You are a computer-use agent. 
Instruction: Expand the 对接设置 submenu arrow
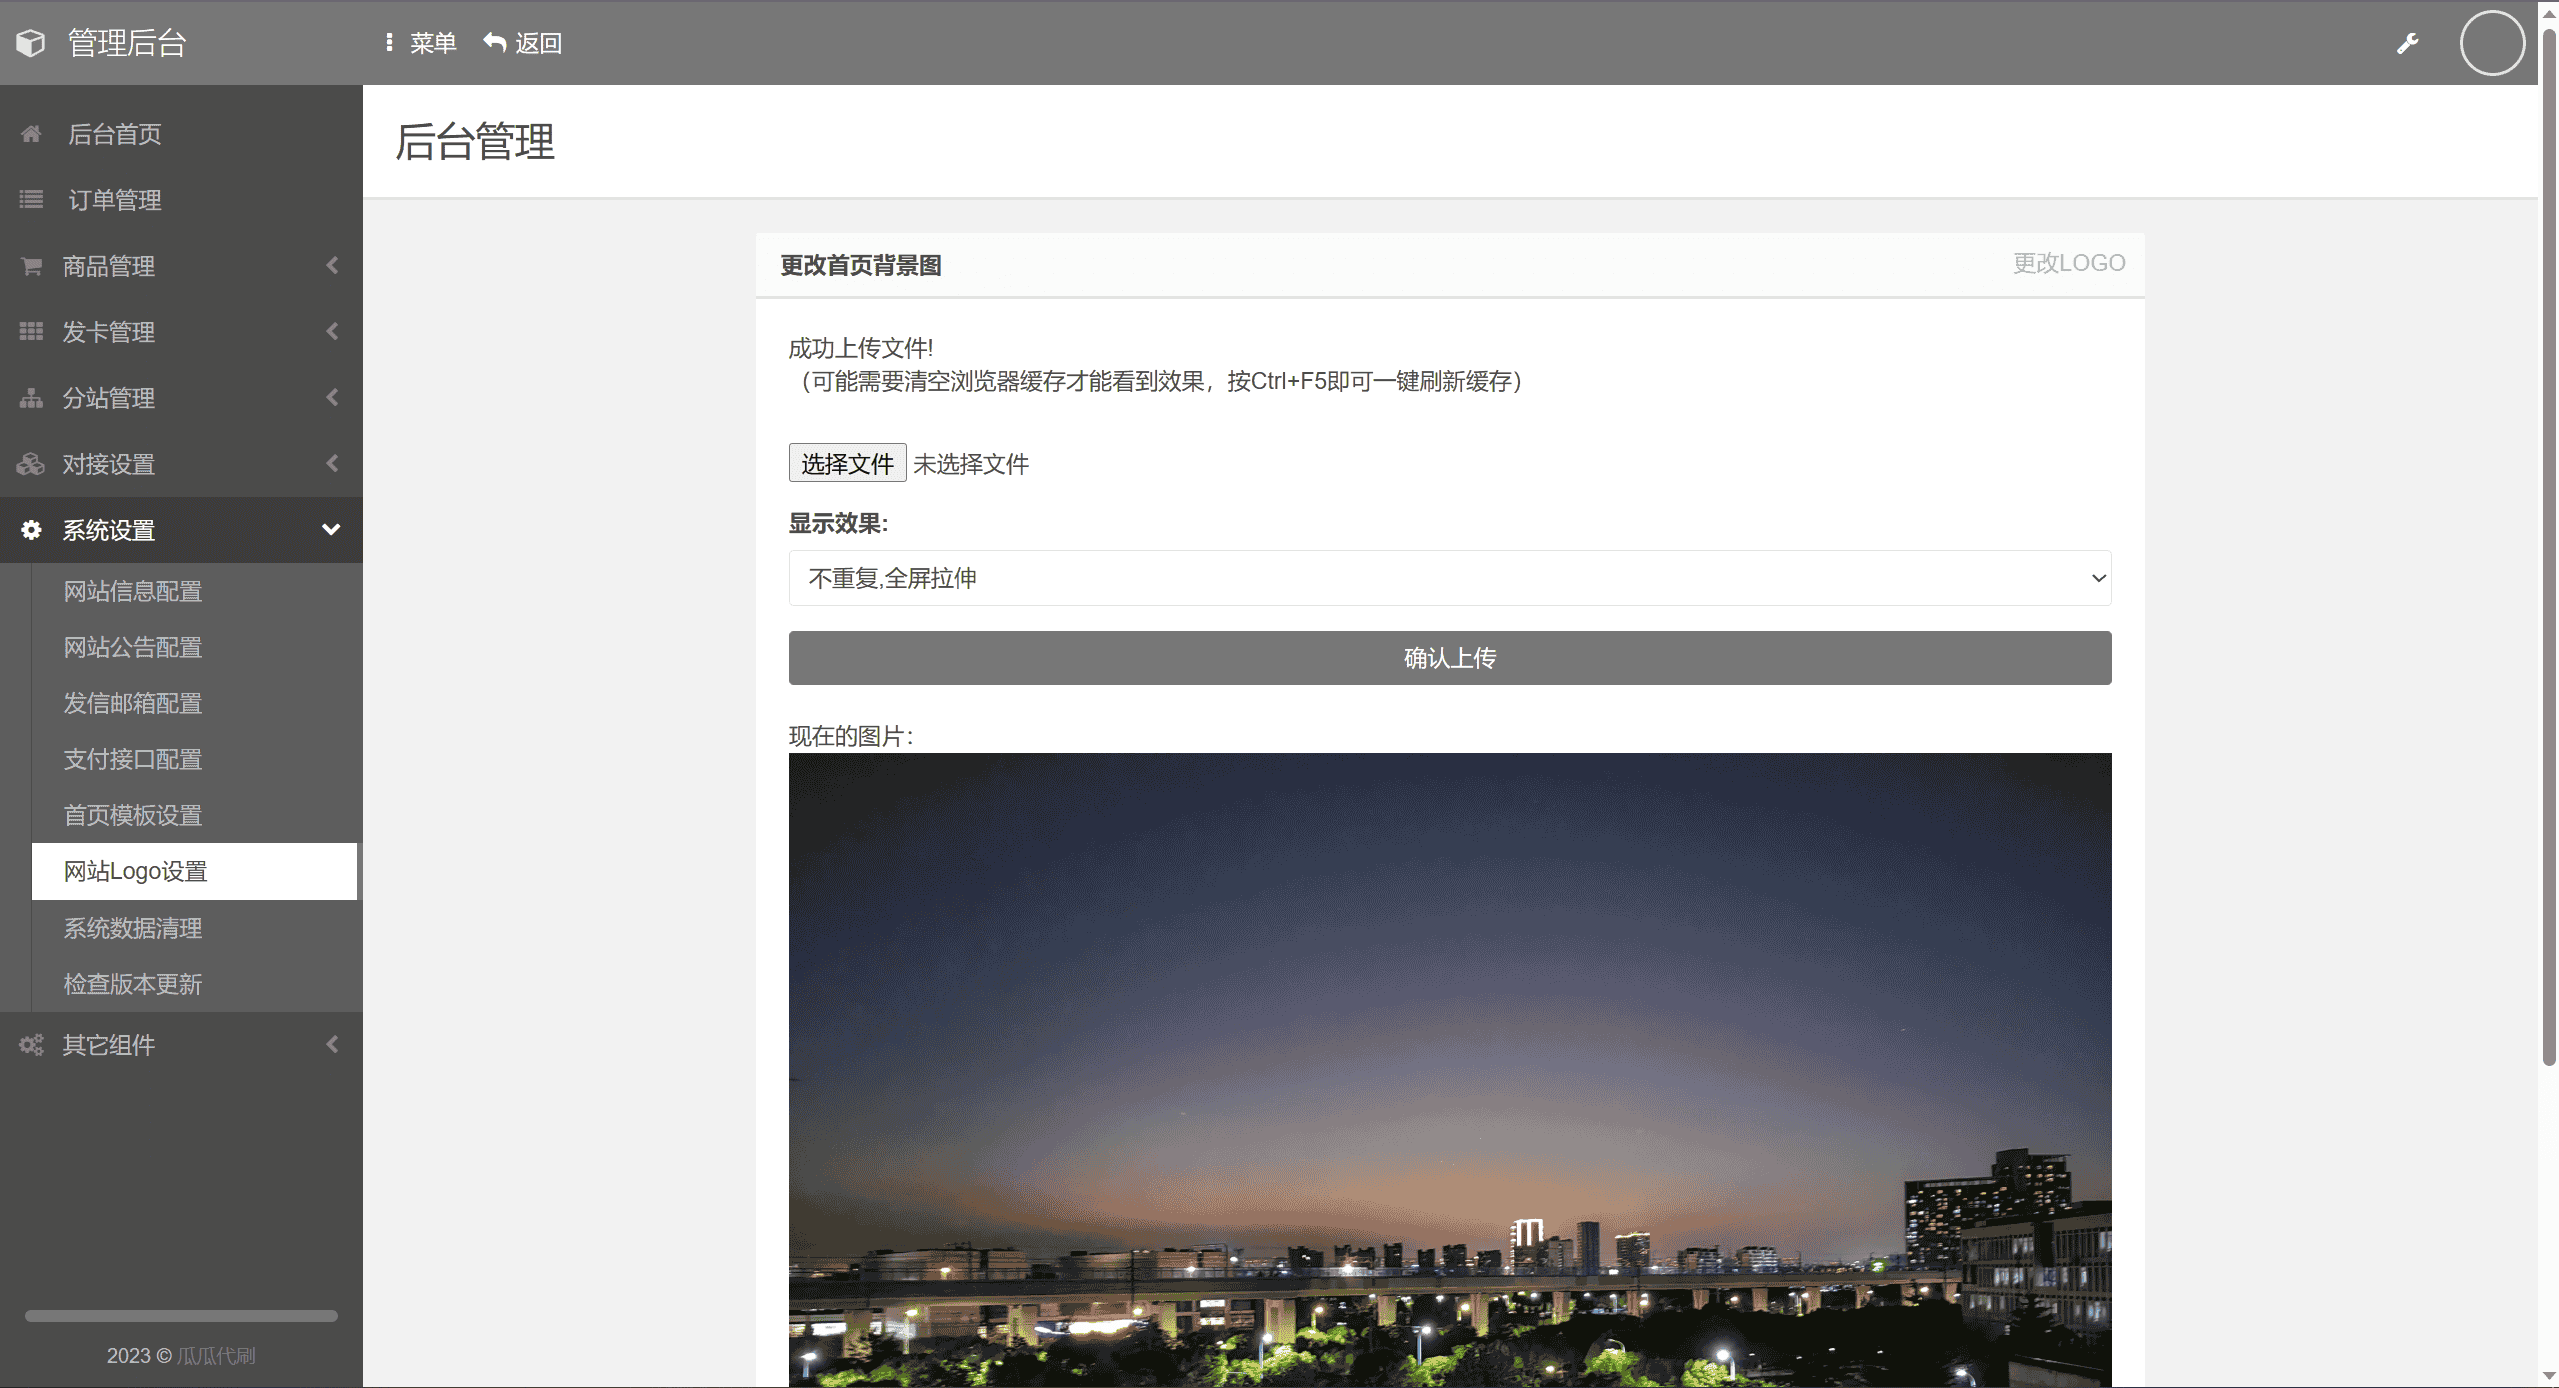pyautogui.click(x=332, y=464)
